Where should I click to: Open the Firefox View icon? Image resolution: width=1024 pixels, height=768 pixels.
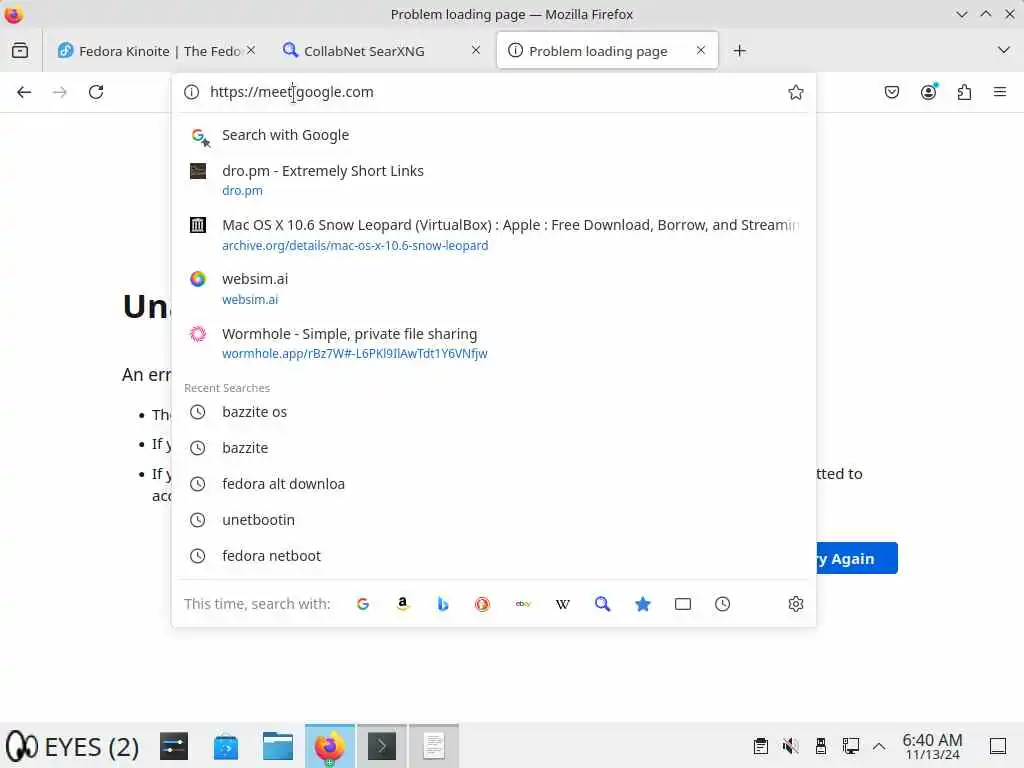pyautogui.click(x=20, y=50)
